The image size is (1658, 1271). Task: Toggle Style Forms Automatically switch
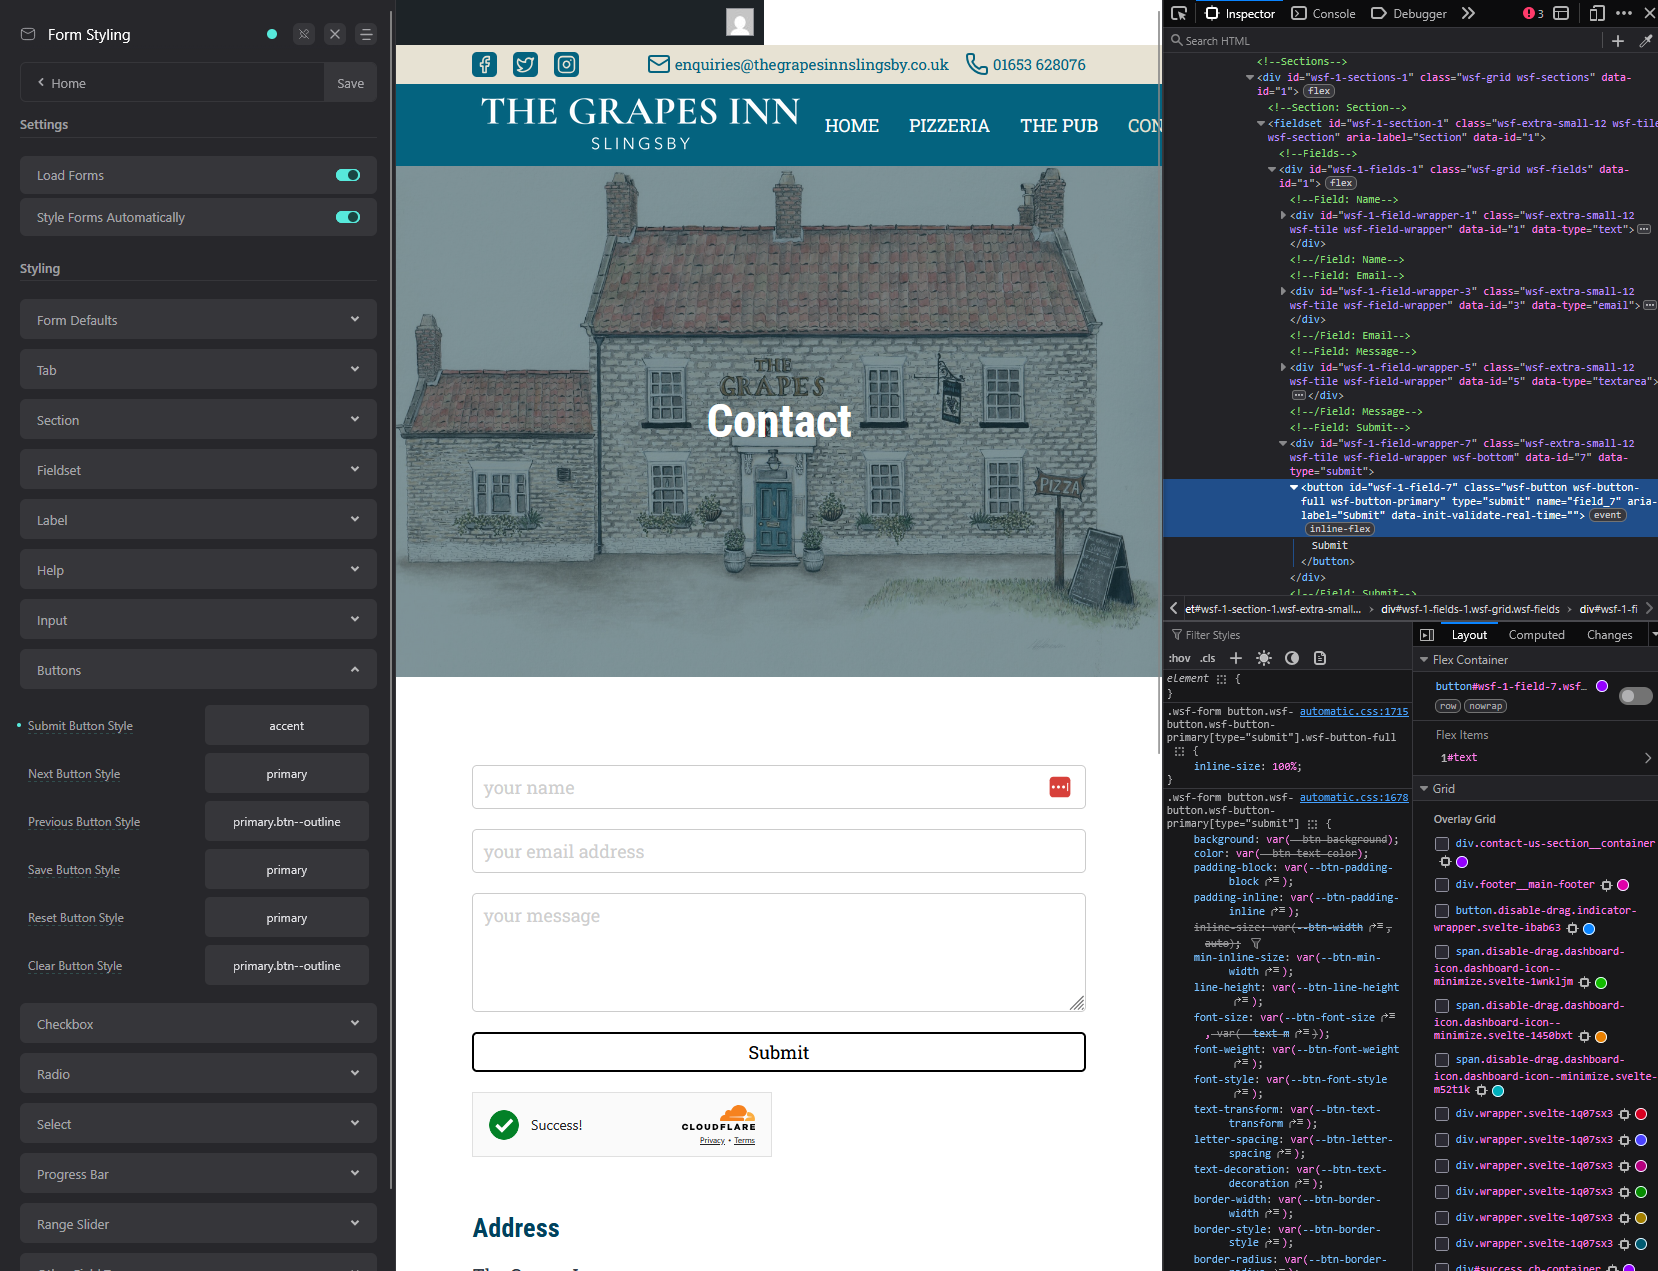(x=348, y=217)
